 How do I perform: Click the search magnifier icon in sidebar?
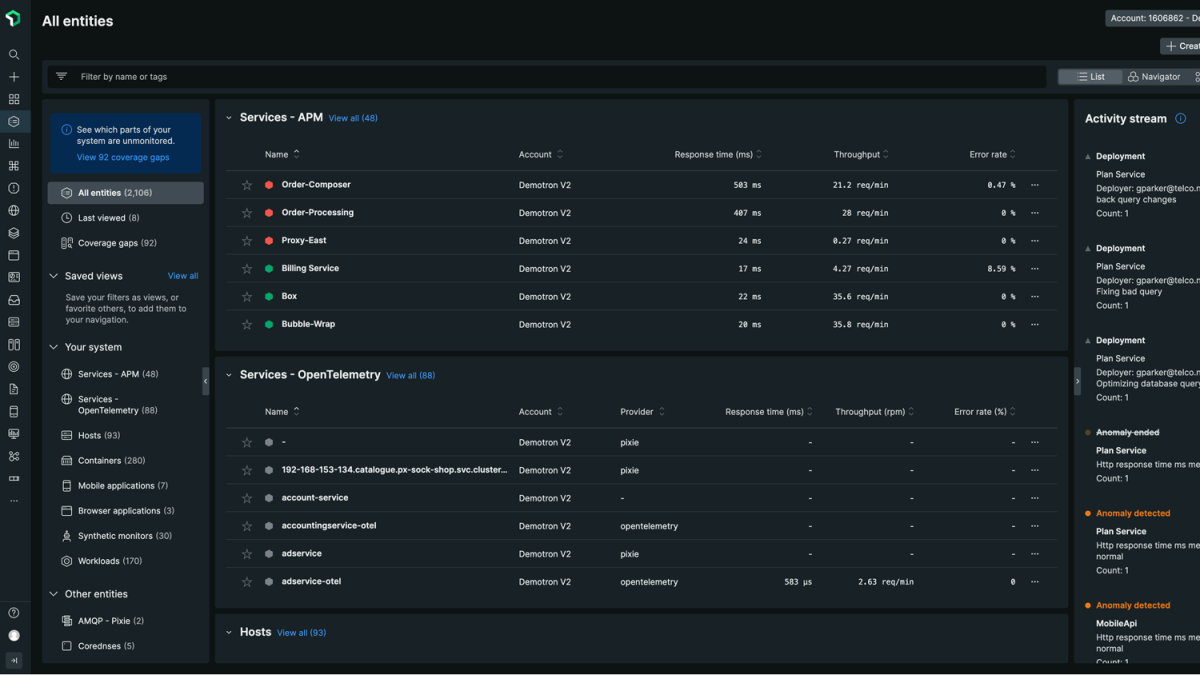coord(14,55)
